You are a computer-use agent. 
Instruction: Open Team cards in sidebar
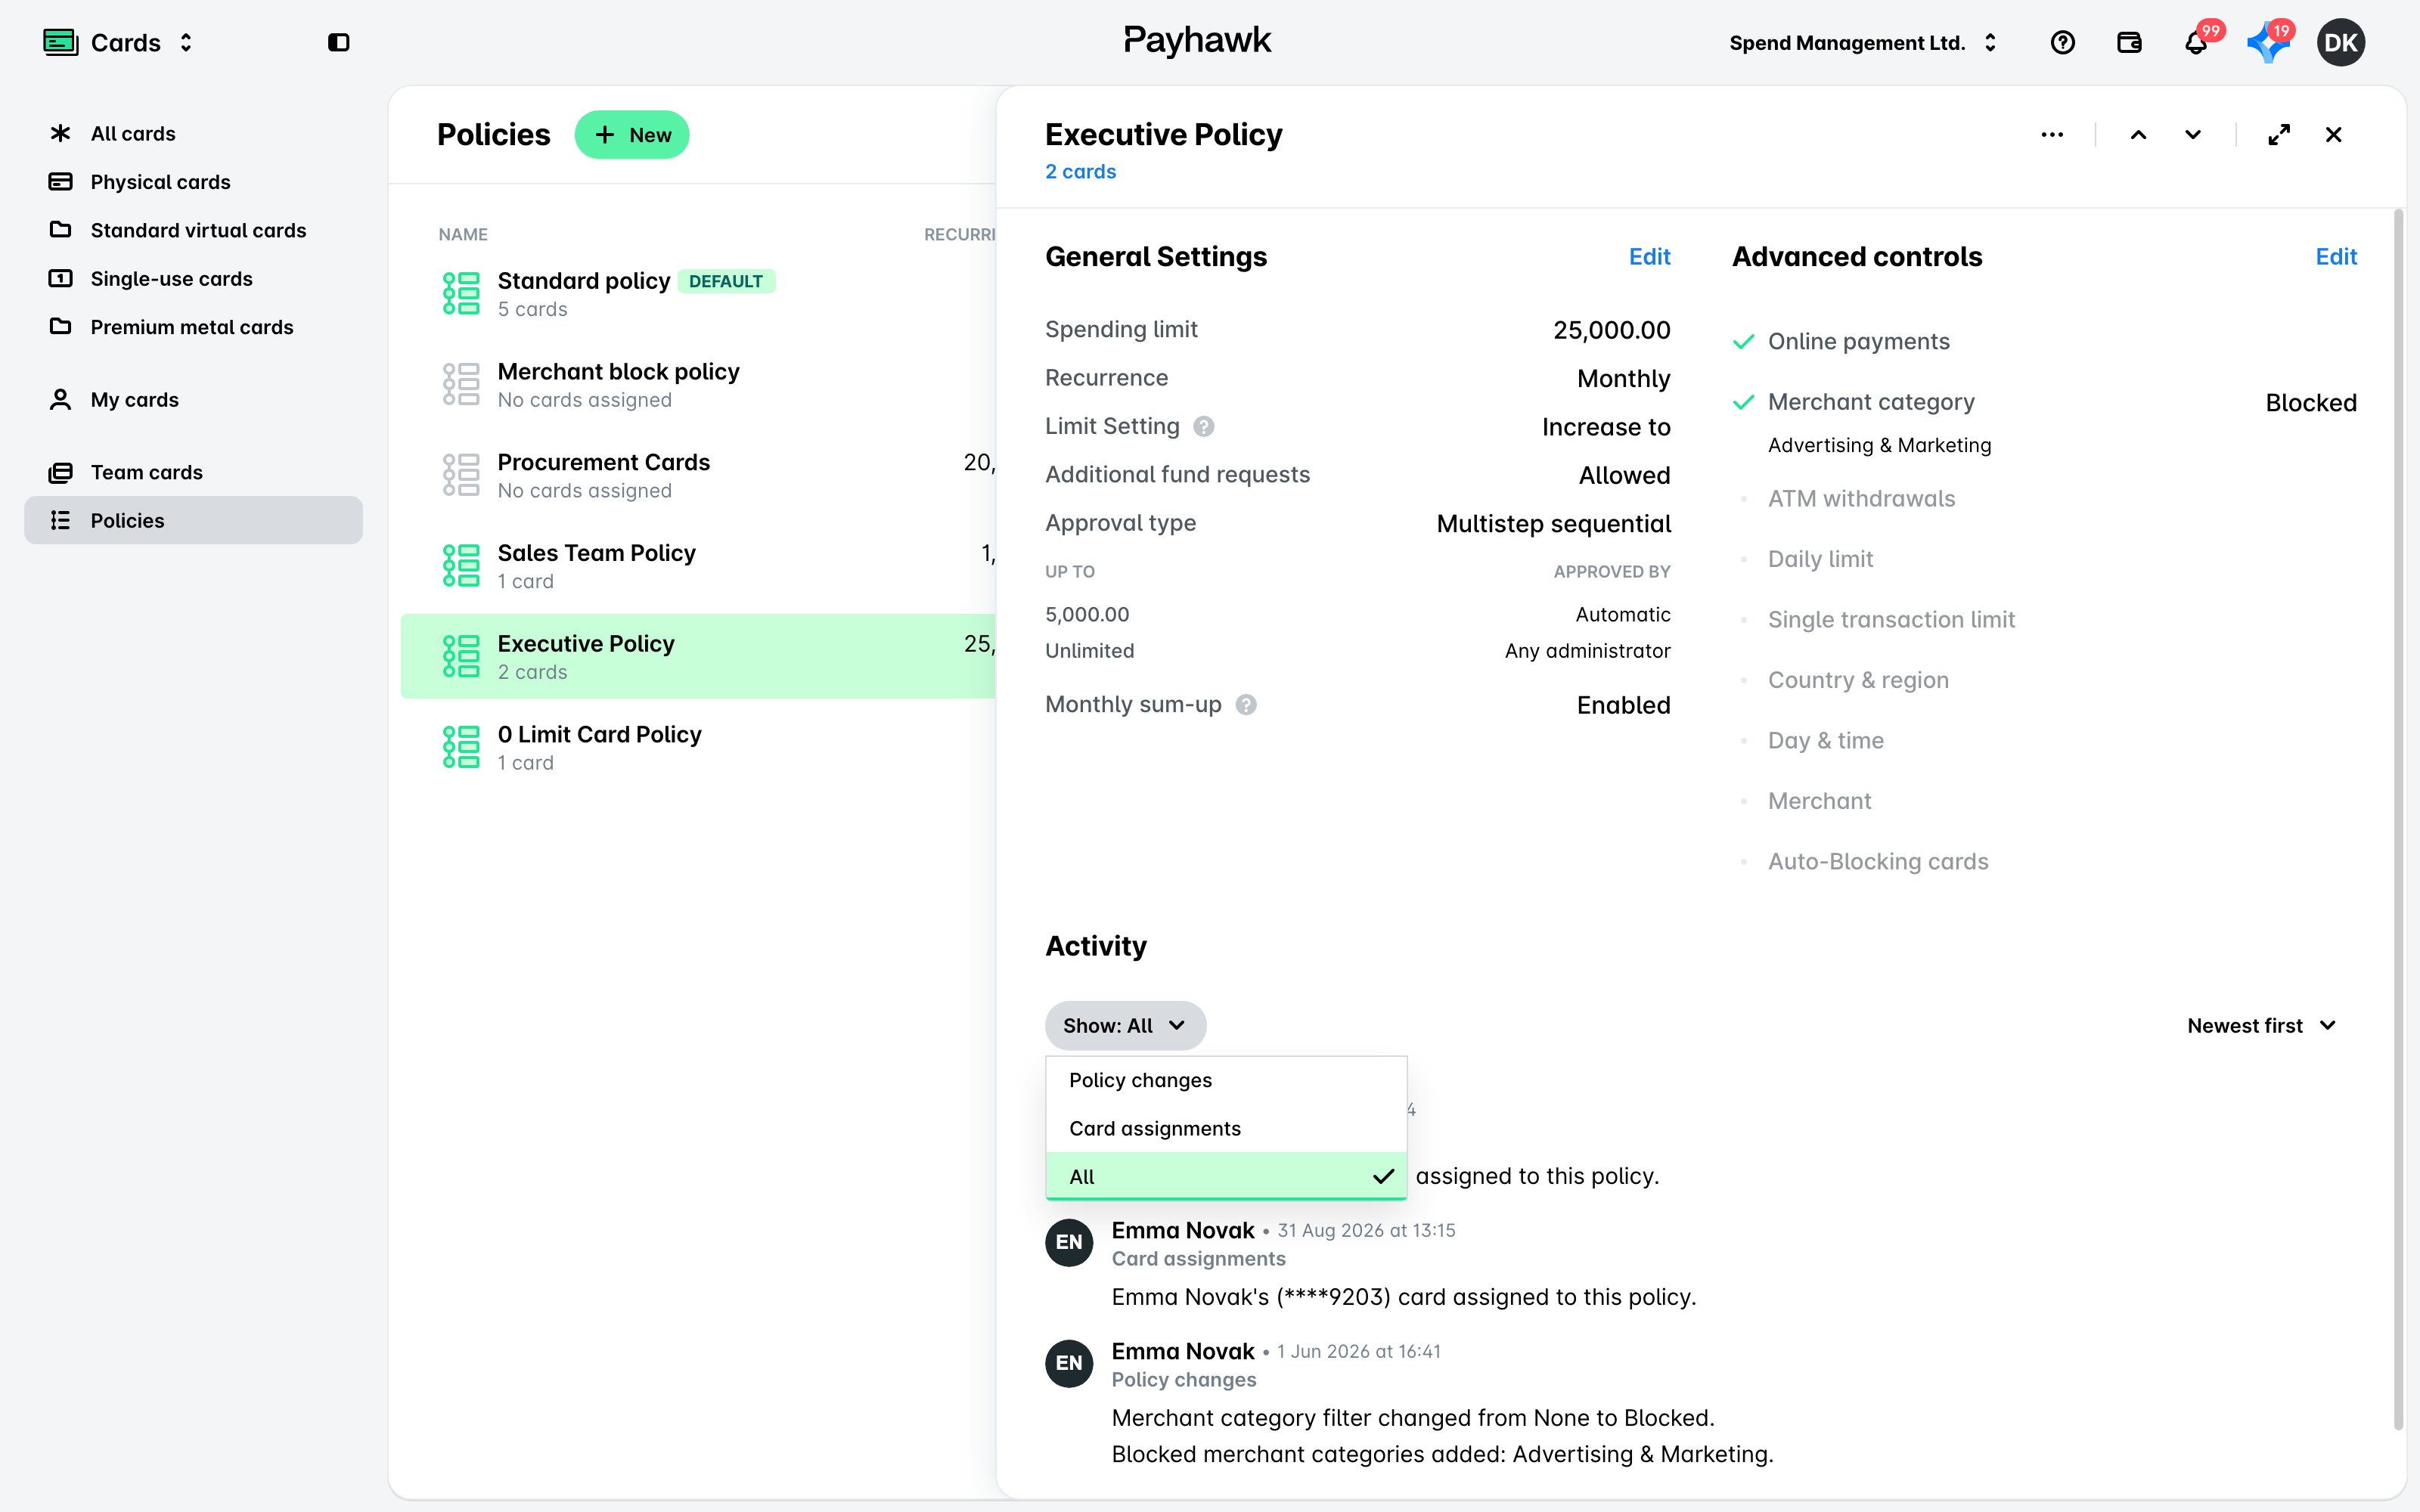coord(193,472)
